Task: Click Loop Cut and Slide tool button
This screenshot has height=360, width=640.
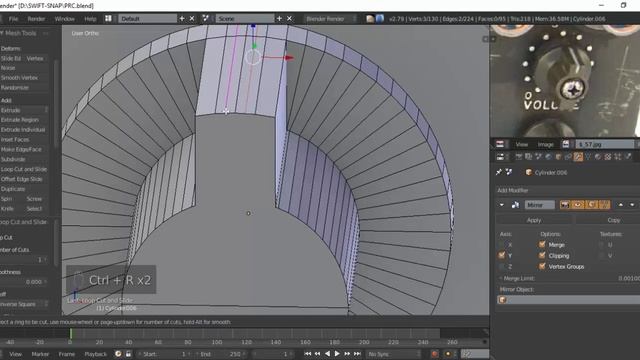Action: pyautogui.click(x=24, y=169)
